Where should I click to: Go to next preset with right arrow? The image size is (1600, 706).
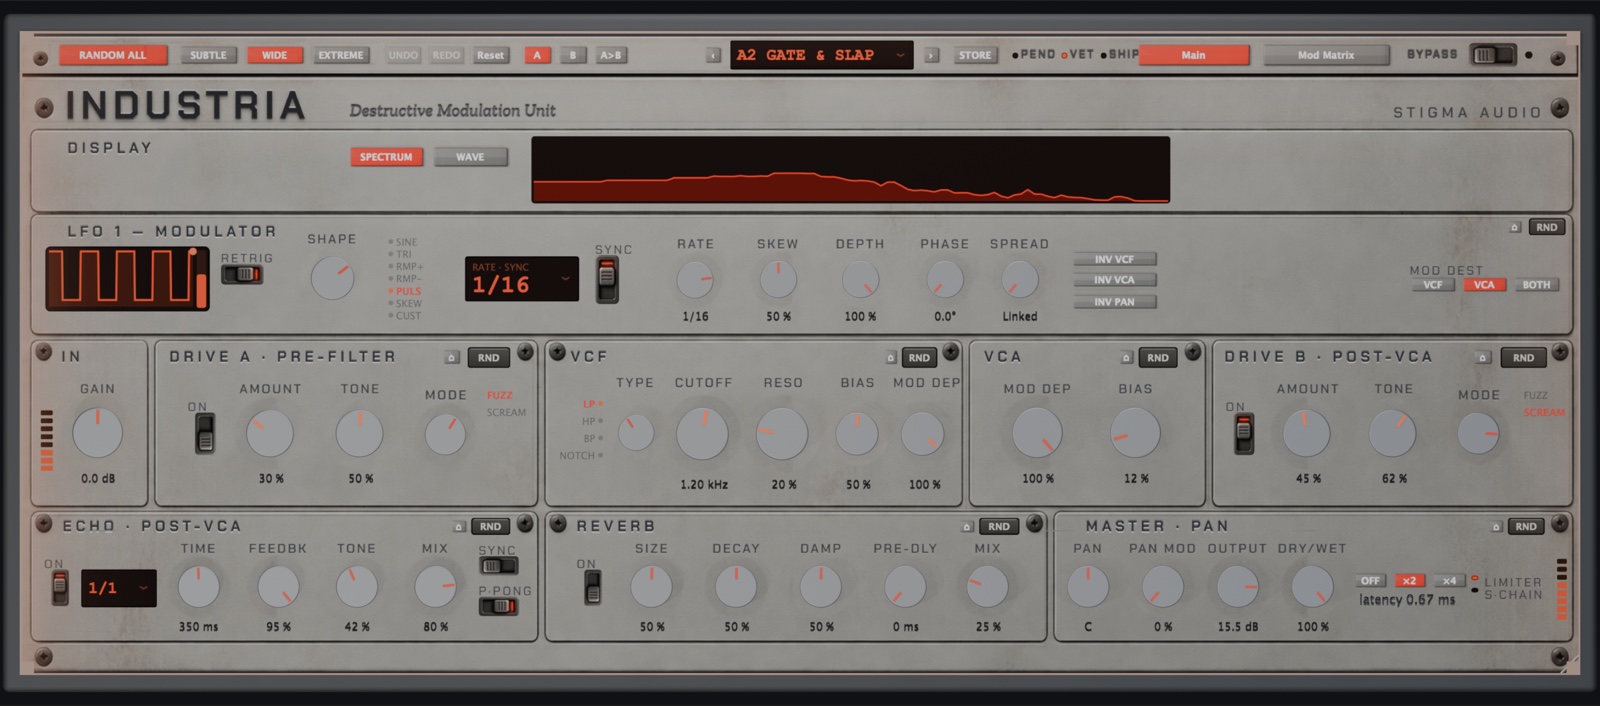pyautogui.click(x=931, y=56)
